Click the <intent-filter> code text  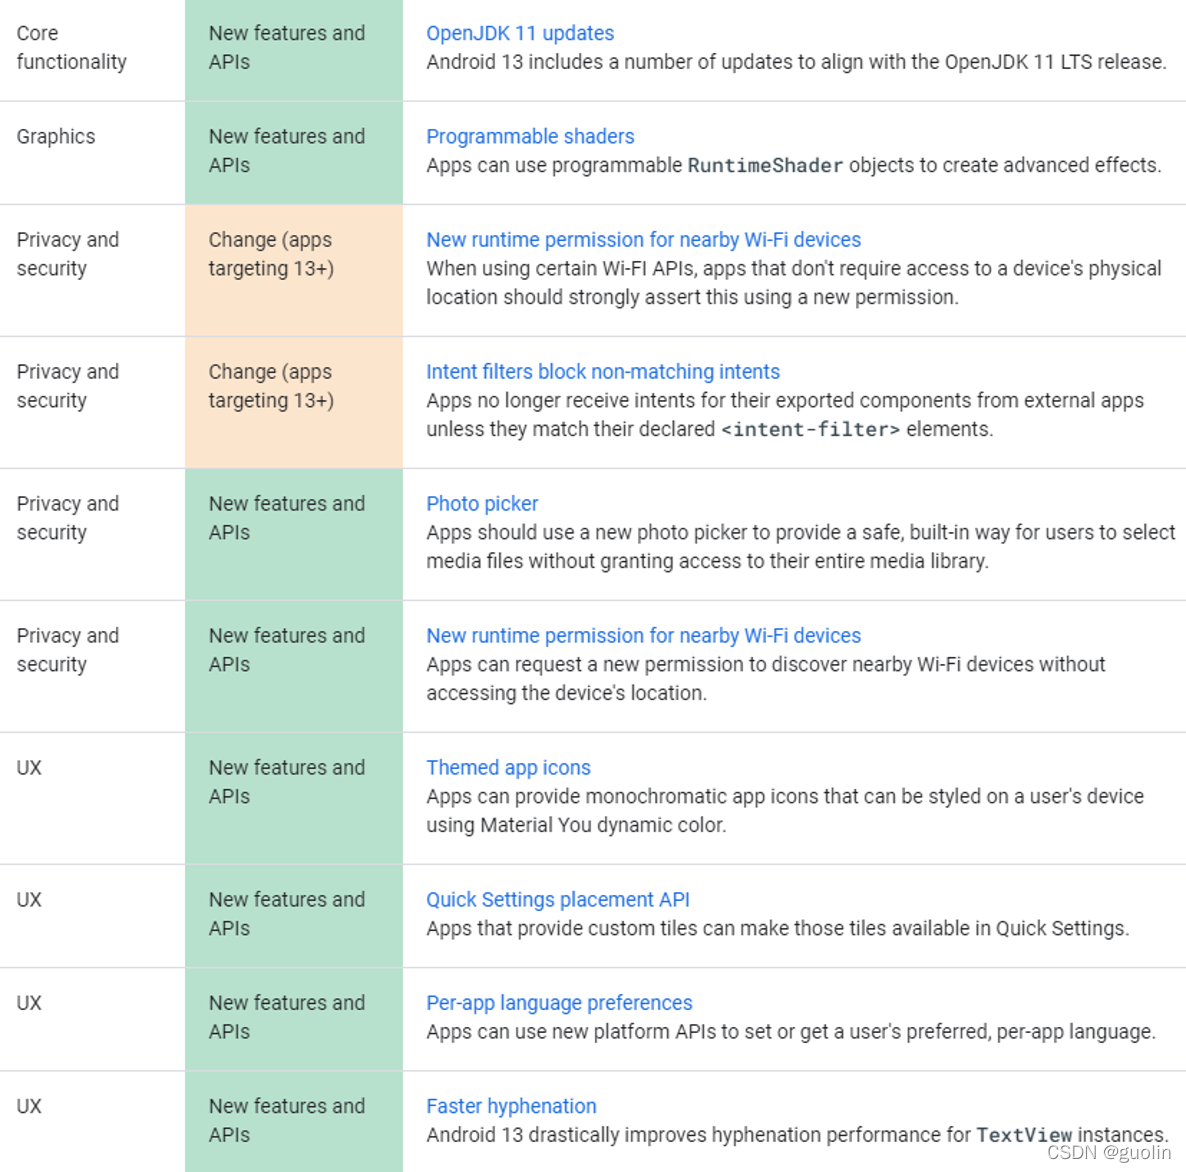tap(810, 430)
